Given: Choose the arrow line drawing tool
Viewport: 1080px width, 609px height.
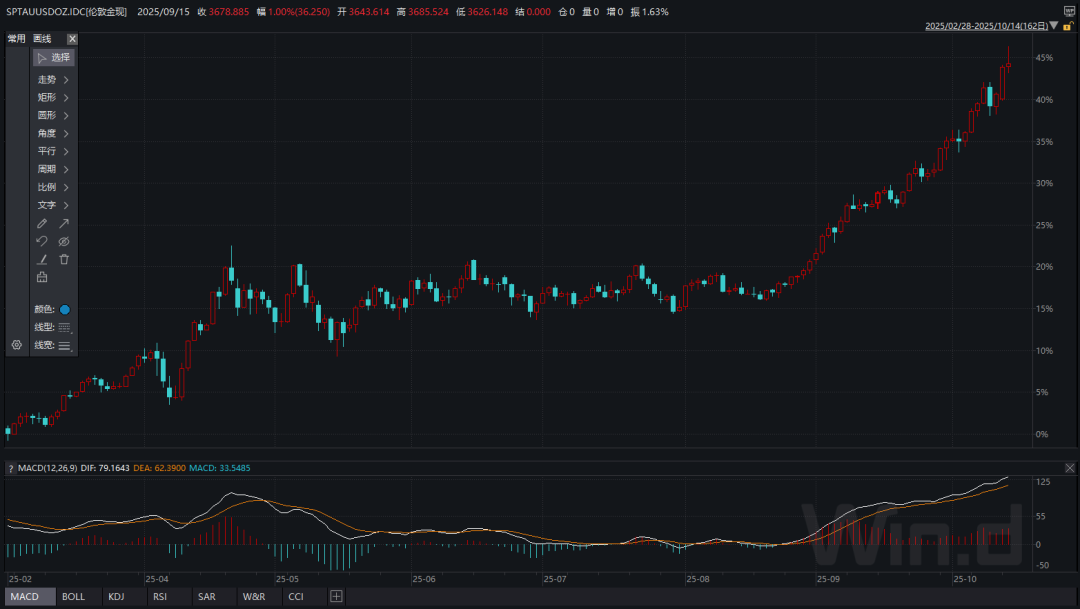Looking at the screenshot, I should [x=64, y=223].
